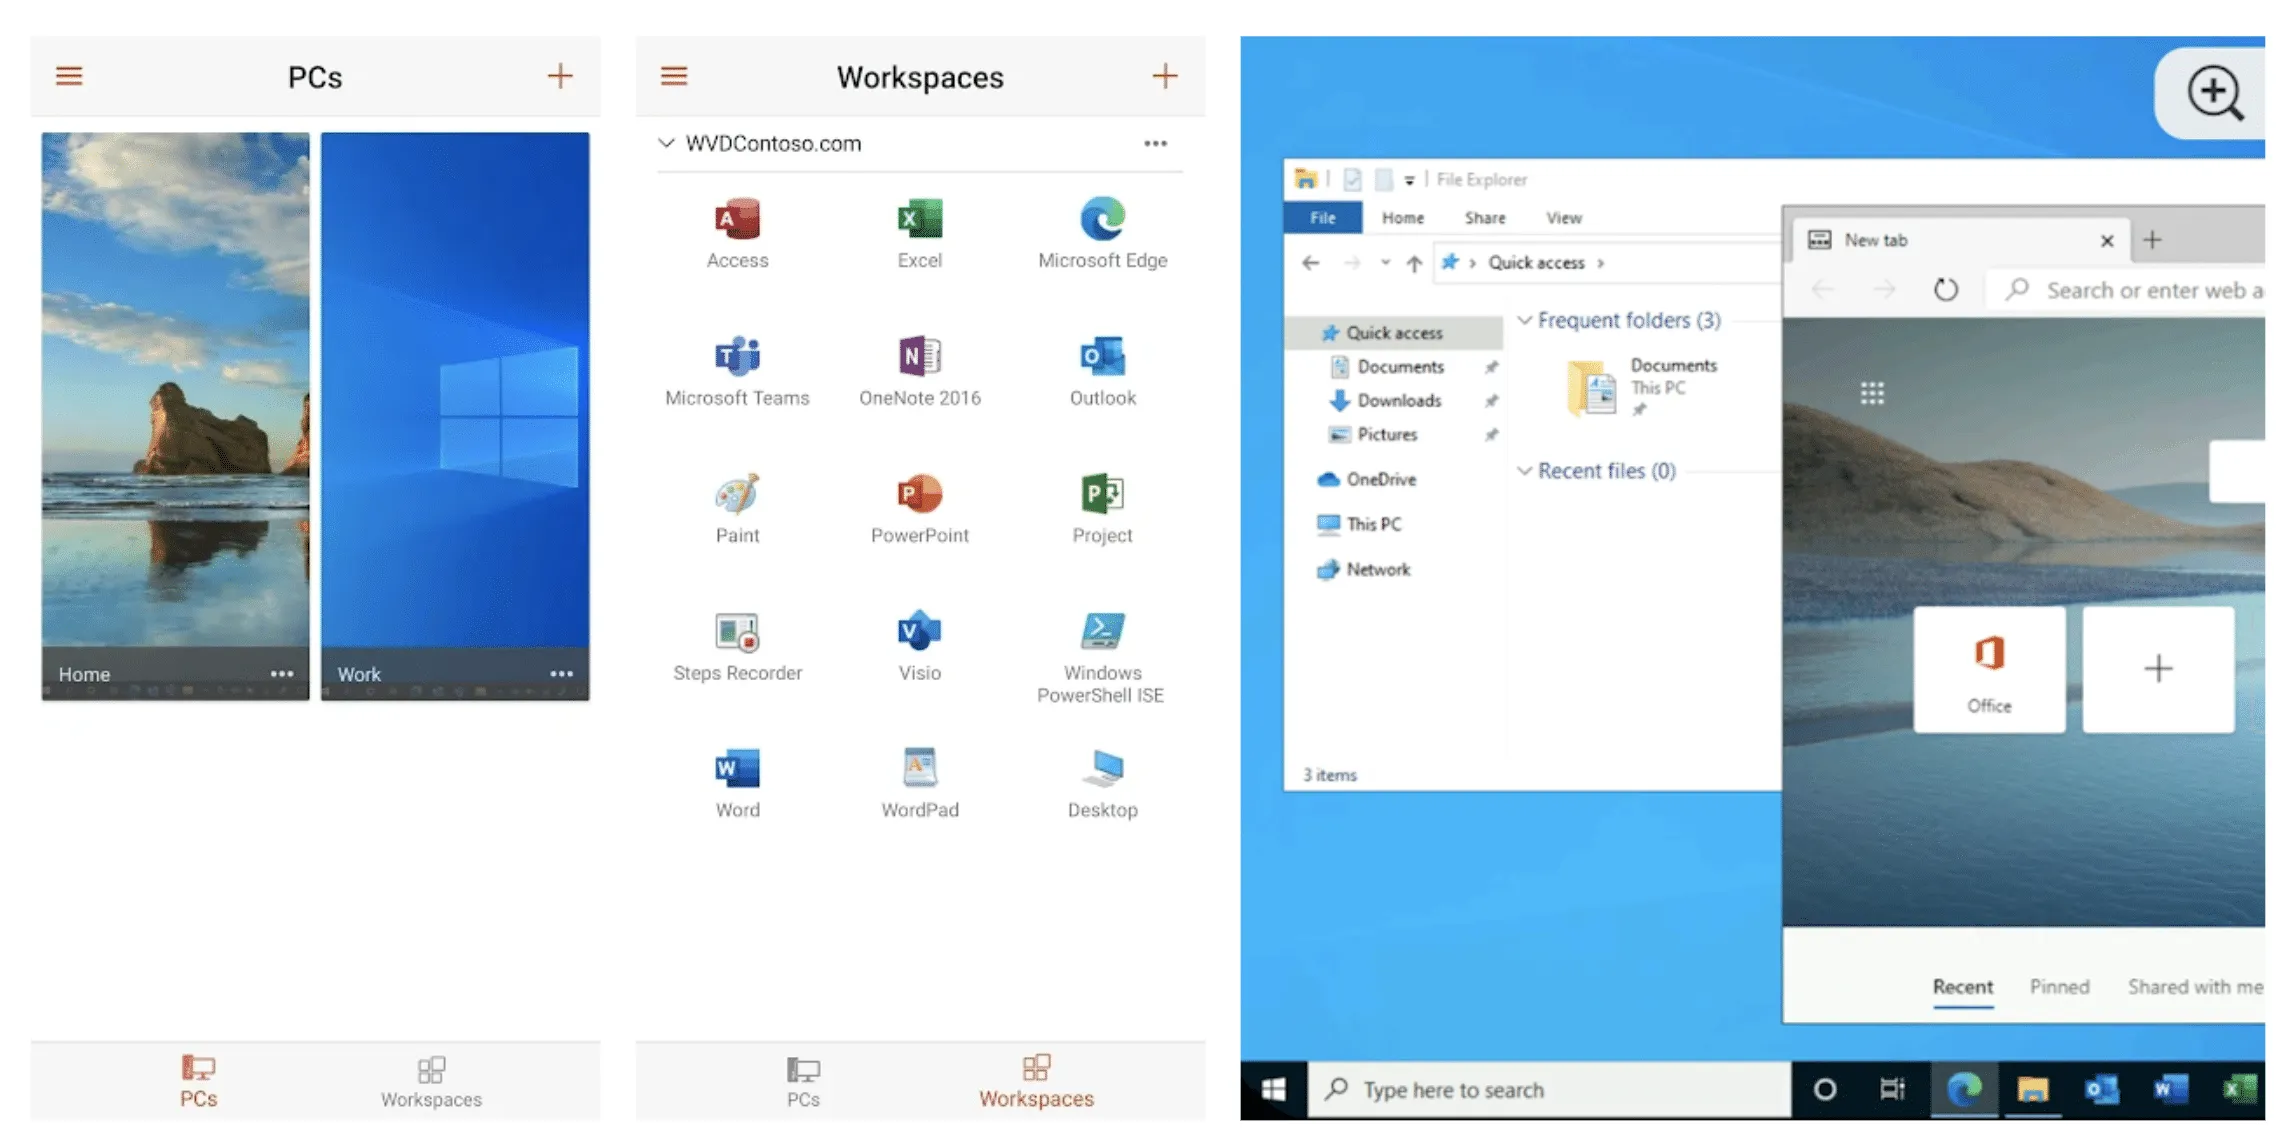Viewport: 2284px width, 1138px height.
Task: Launch Outlook from Workspaces
Action: (1102, 371)
